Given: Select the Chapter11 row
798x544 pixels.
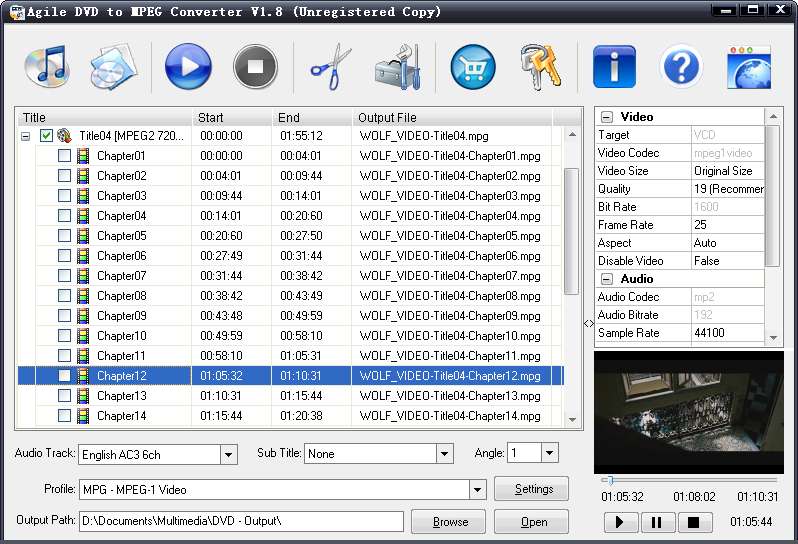Looking at the screenshot, I should (x=291, y=356).
